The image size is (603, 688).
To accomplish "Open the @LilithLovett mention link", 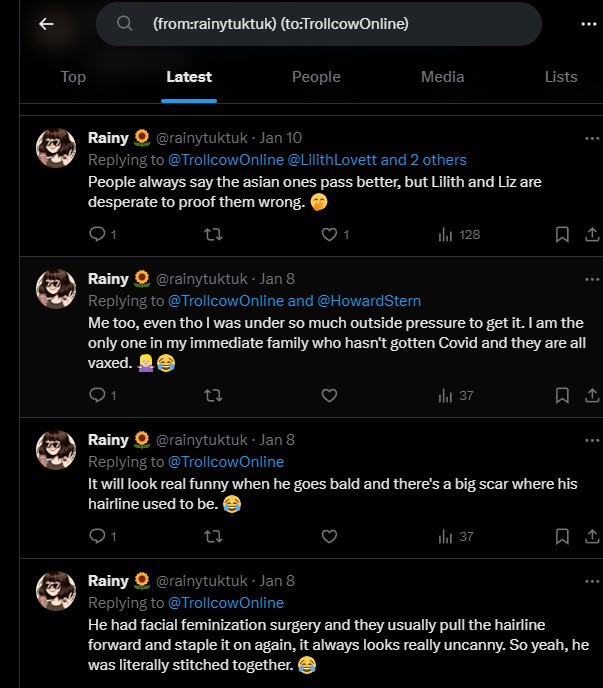I will (x=335, y=160).
